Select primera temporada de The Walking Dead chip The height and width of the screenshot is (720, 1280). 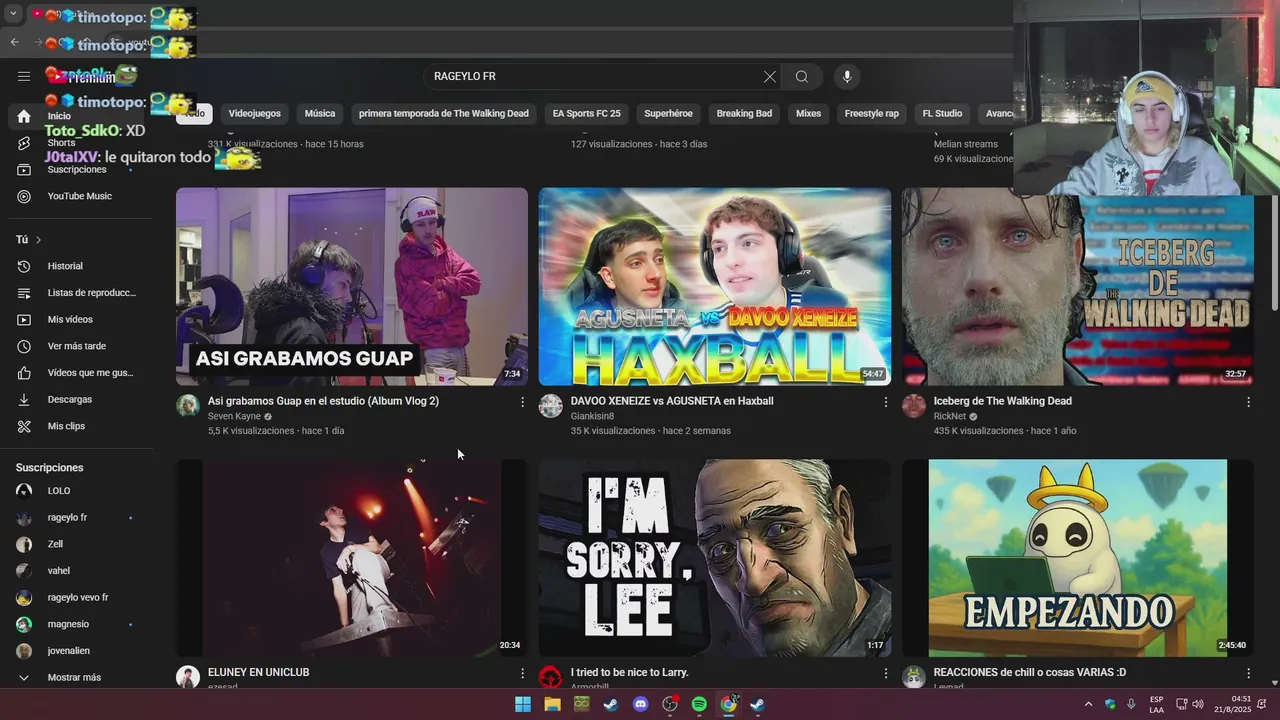pyautogui.click(x=444, y=114)
